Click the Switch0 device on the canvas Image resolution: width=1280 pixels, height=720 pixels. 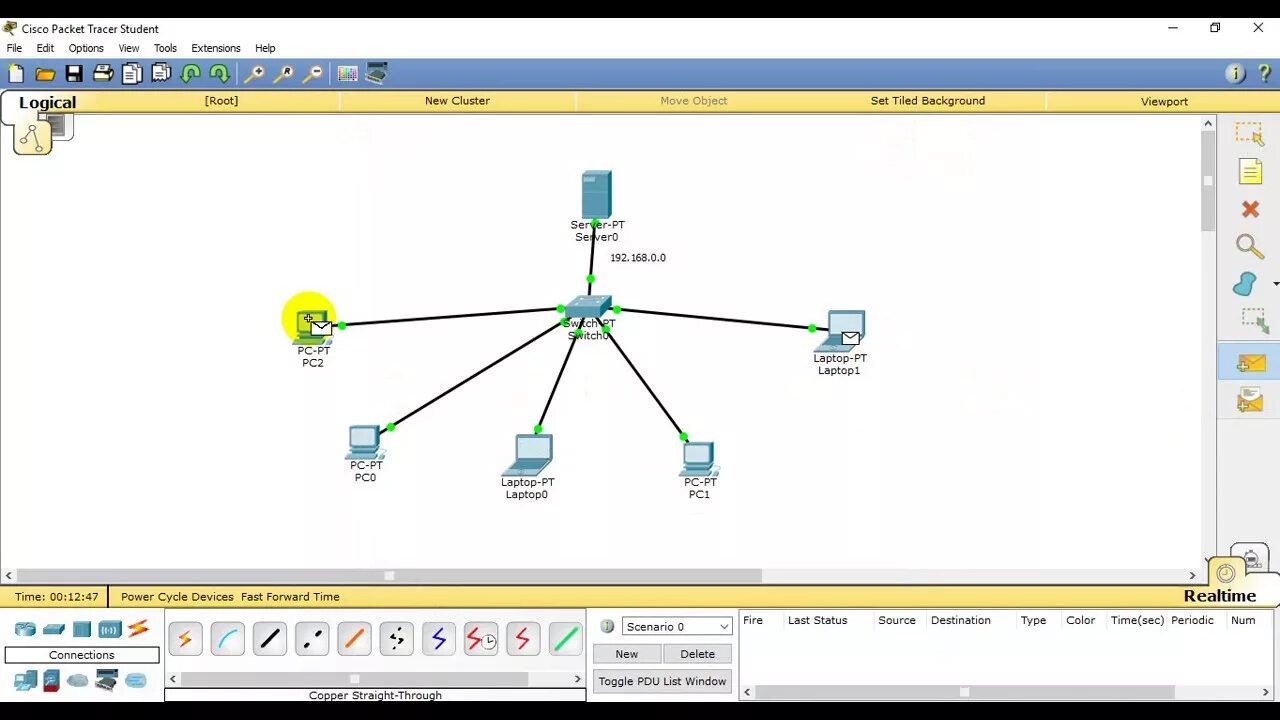(x=588, y=308)
